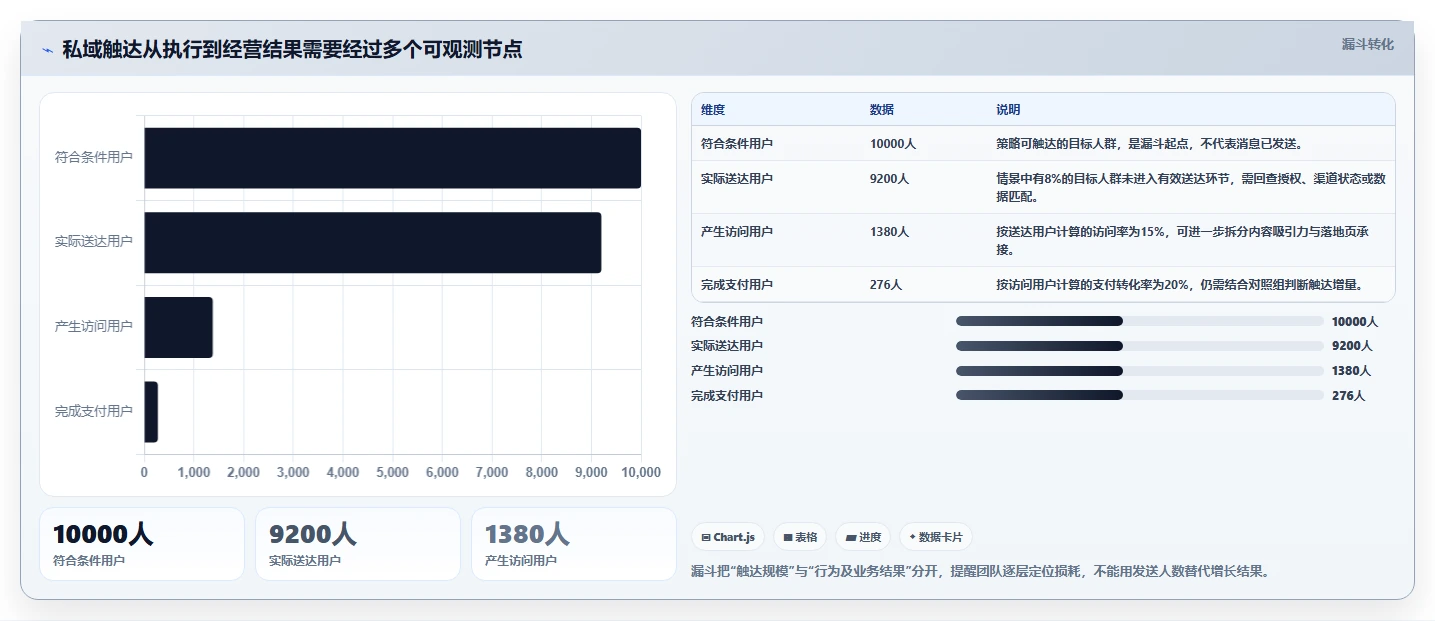Screen dimensions: 1435x621
Task: Select the 进度 chip
Action: coord(863,537)
